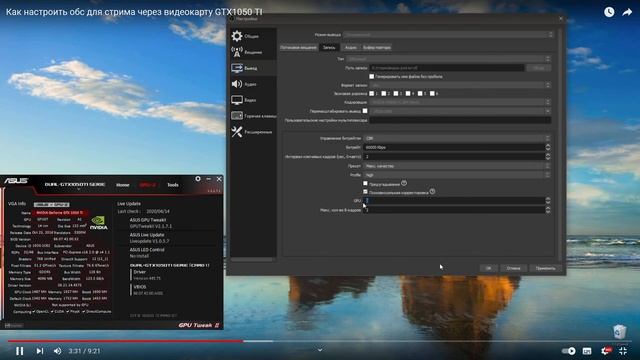This screenshot has width=640, height=360.
Task: Skip to next video
Action: (40, 351)
